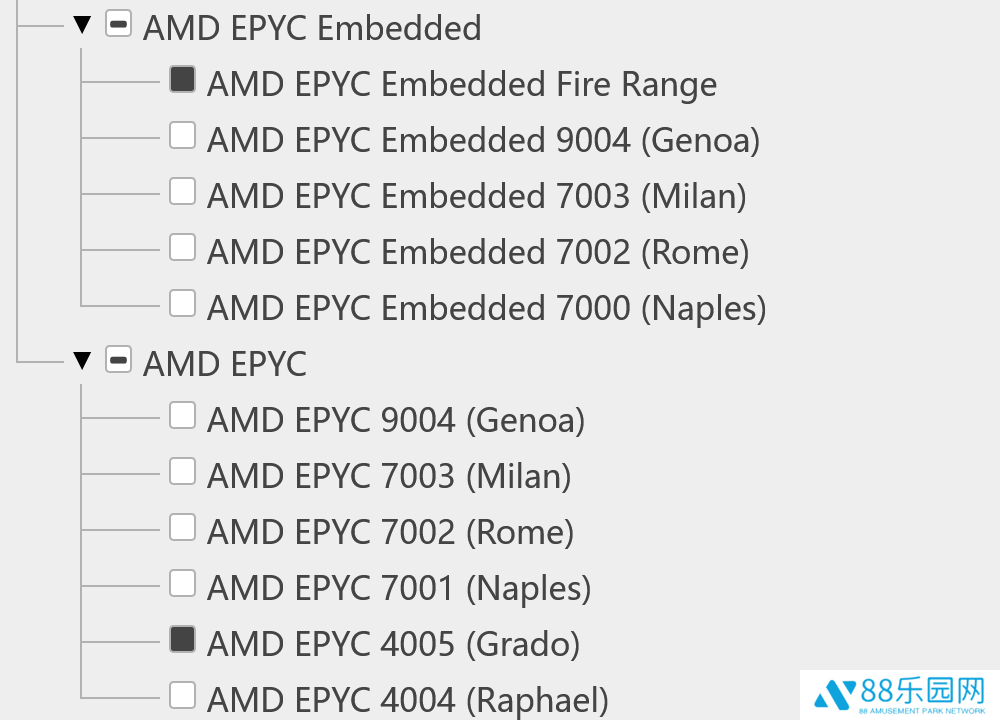Select the AMD EPYC Embedded group label
Image resolution: width=1000 pixels, height=720 pixels.
[x=312, y=28]
